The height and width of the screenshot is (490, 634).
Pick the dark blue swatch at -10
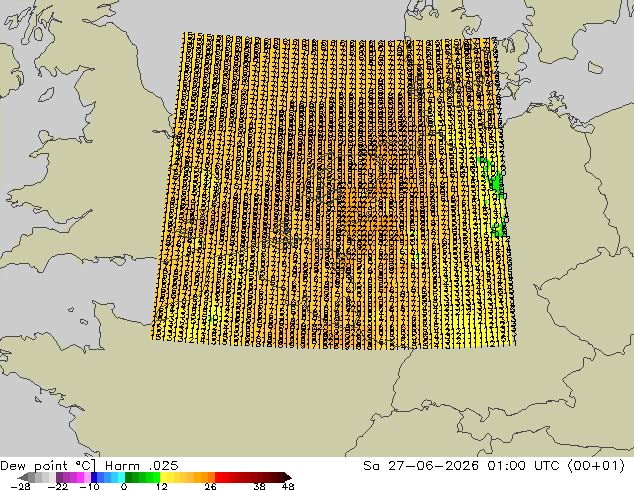[x=94, y=477]
